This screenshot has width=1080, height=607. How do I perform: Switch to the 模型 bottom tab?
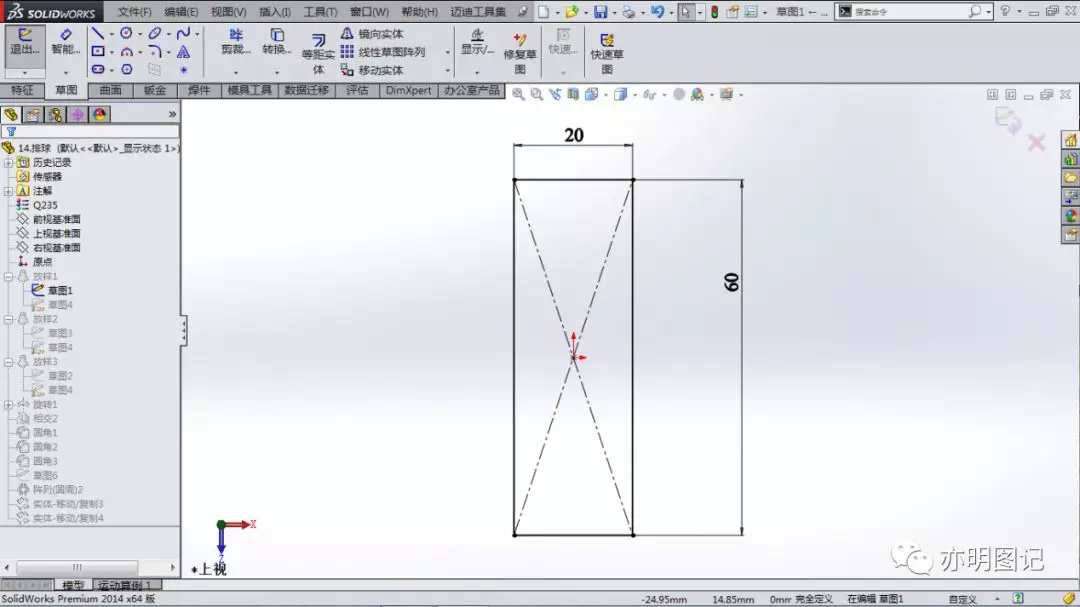point(73,585)
